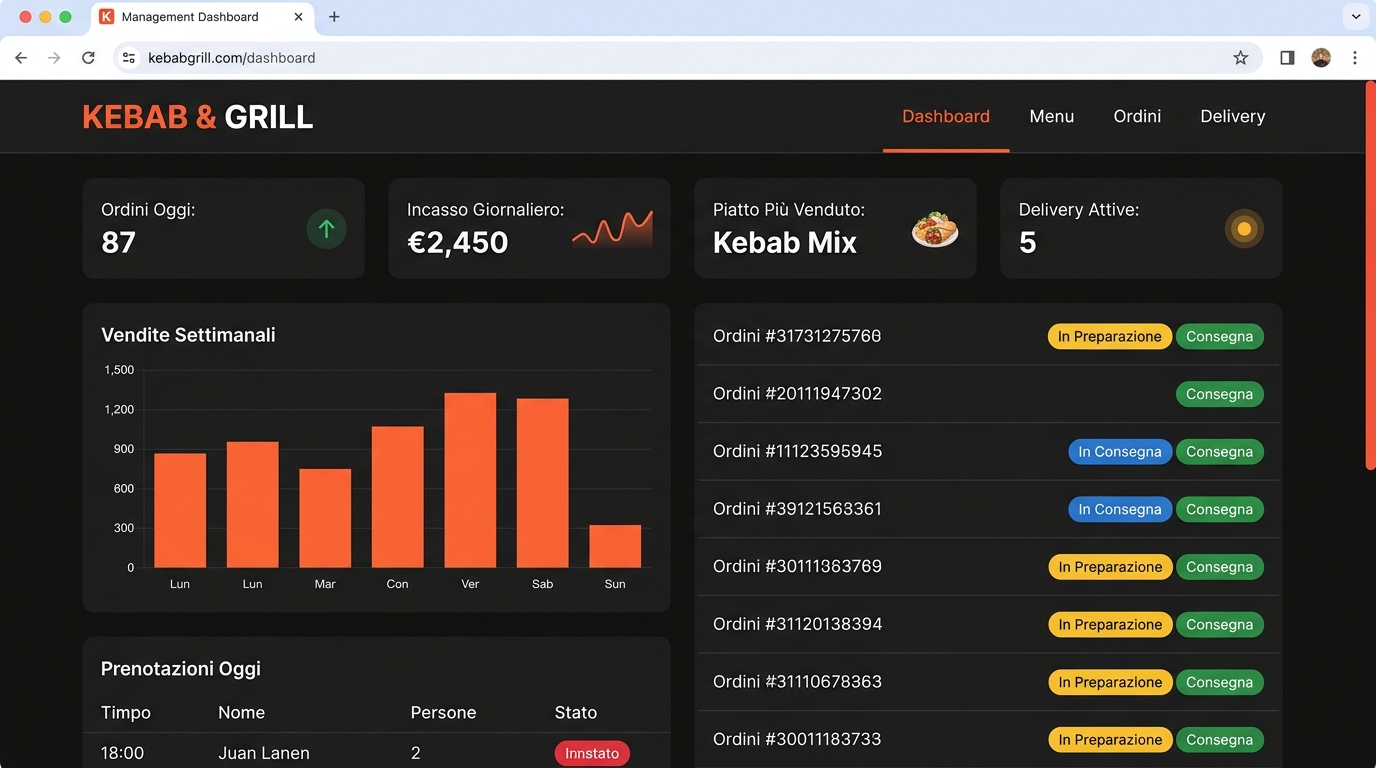The width and height of the screenshot is (1376, 768).
Task: Click the bookmark star in the address bar
Action: point(1240,57)
